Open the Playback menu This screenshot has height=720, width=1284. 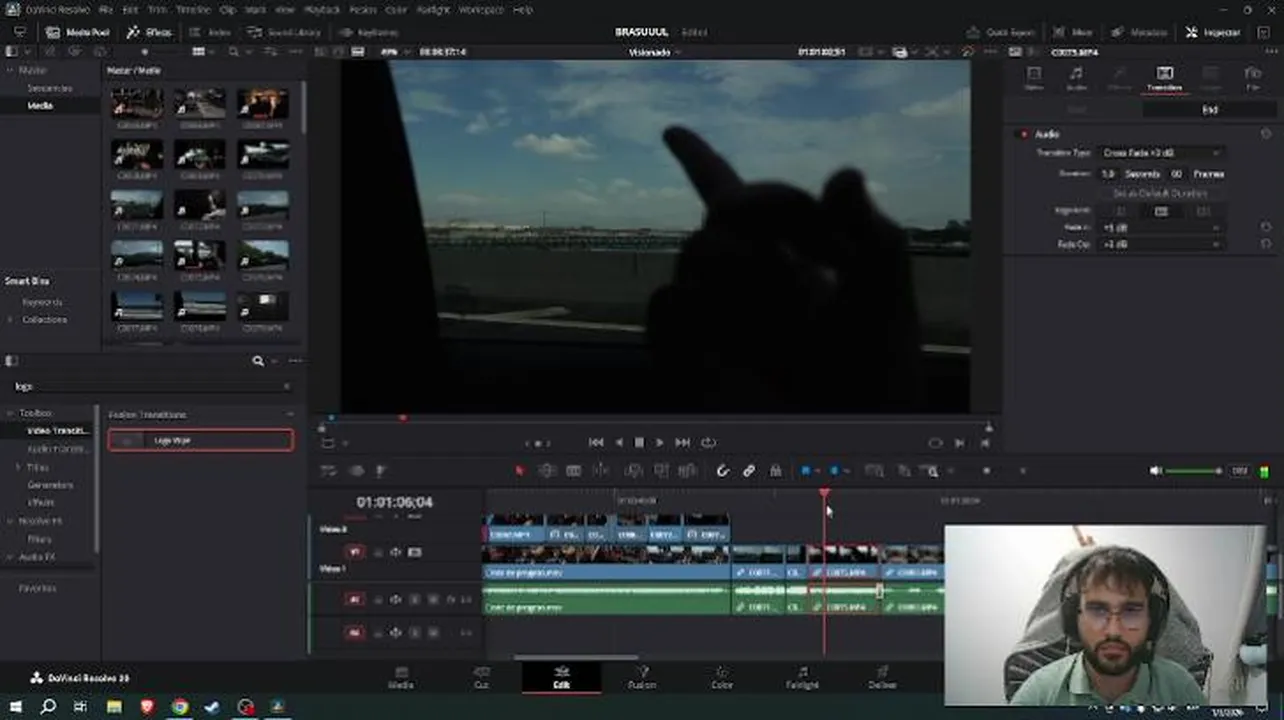point(322,9)
